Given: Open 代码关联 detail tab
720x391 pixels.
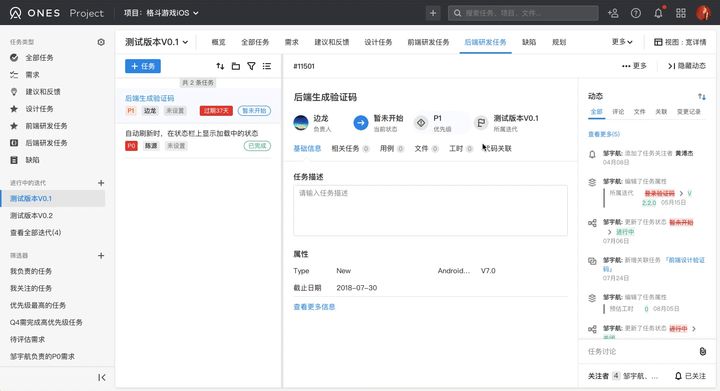Looking at the screenshot, I should click(x=497, y=148).
